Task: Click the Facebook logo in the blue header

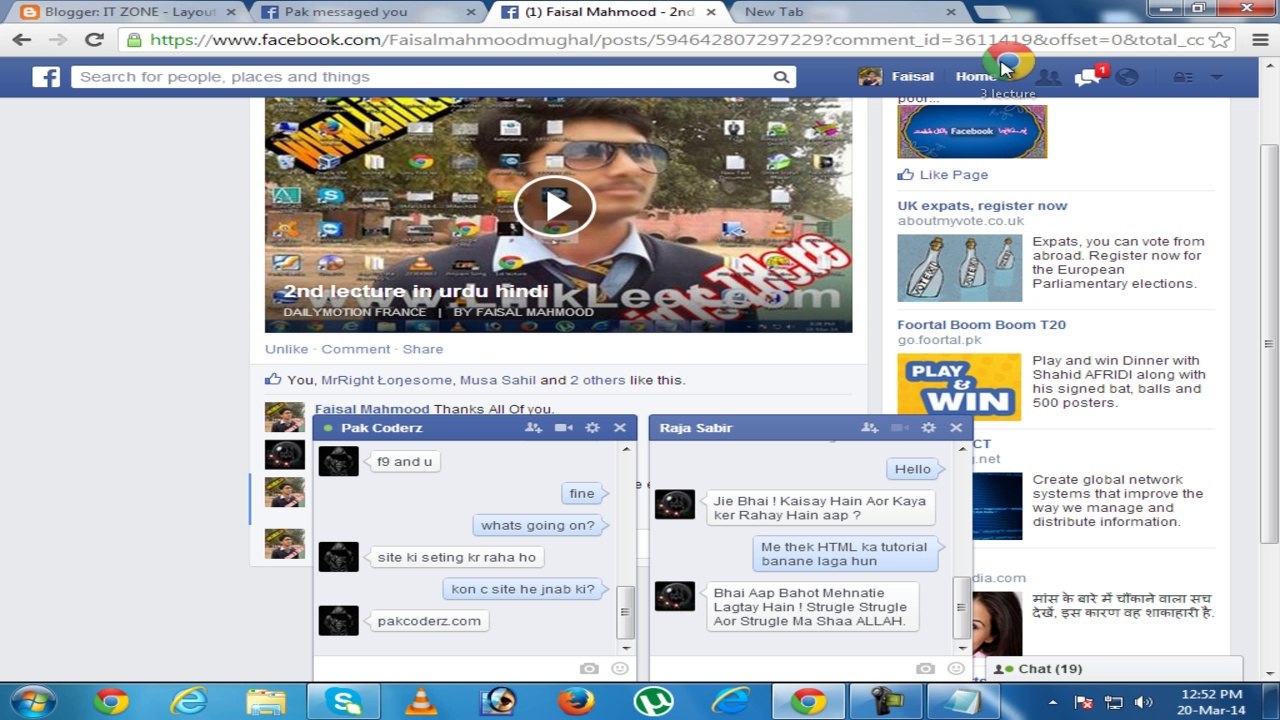Action: [46, 77]
